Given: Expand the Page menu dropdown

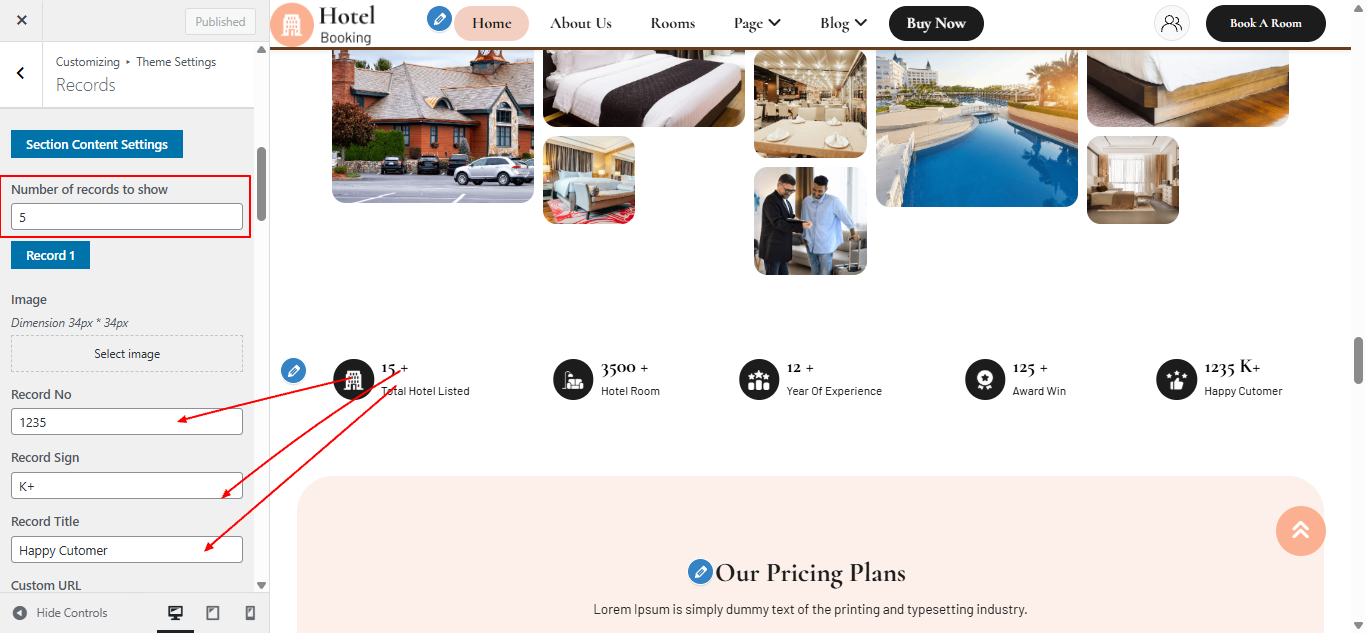Looking at the screenshot, I should pos(757,23).
